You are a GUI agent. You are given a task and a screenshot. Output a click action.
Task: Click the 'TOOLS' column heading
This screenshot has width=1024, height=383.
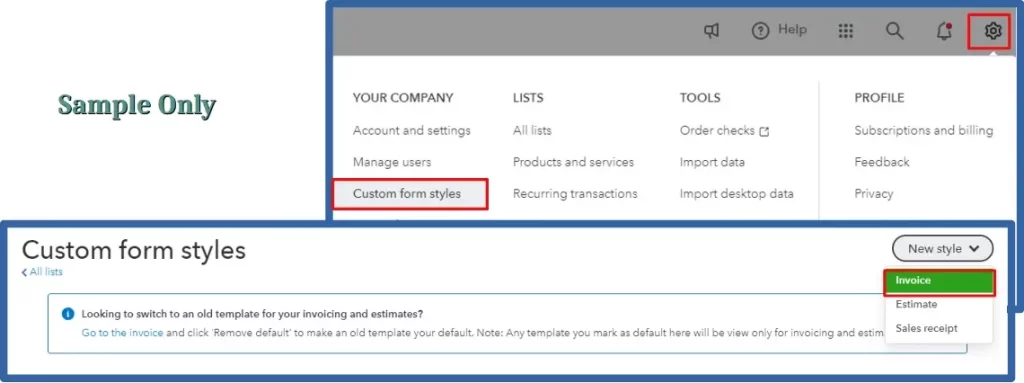(700, 98)
